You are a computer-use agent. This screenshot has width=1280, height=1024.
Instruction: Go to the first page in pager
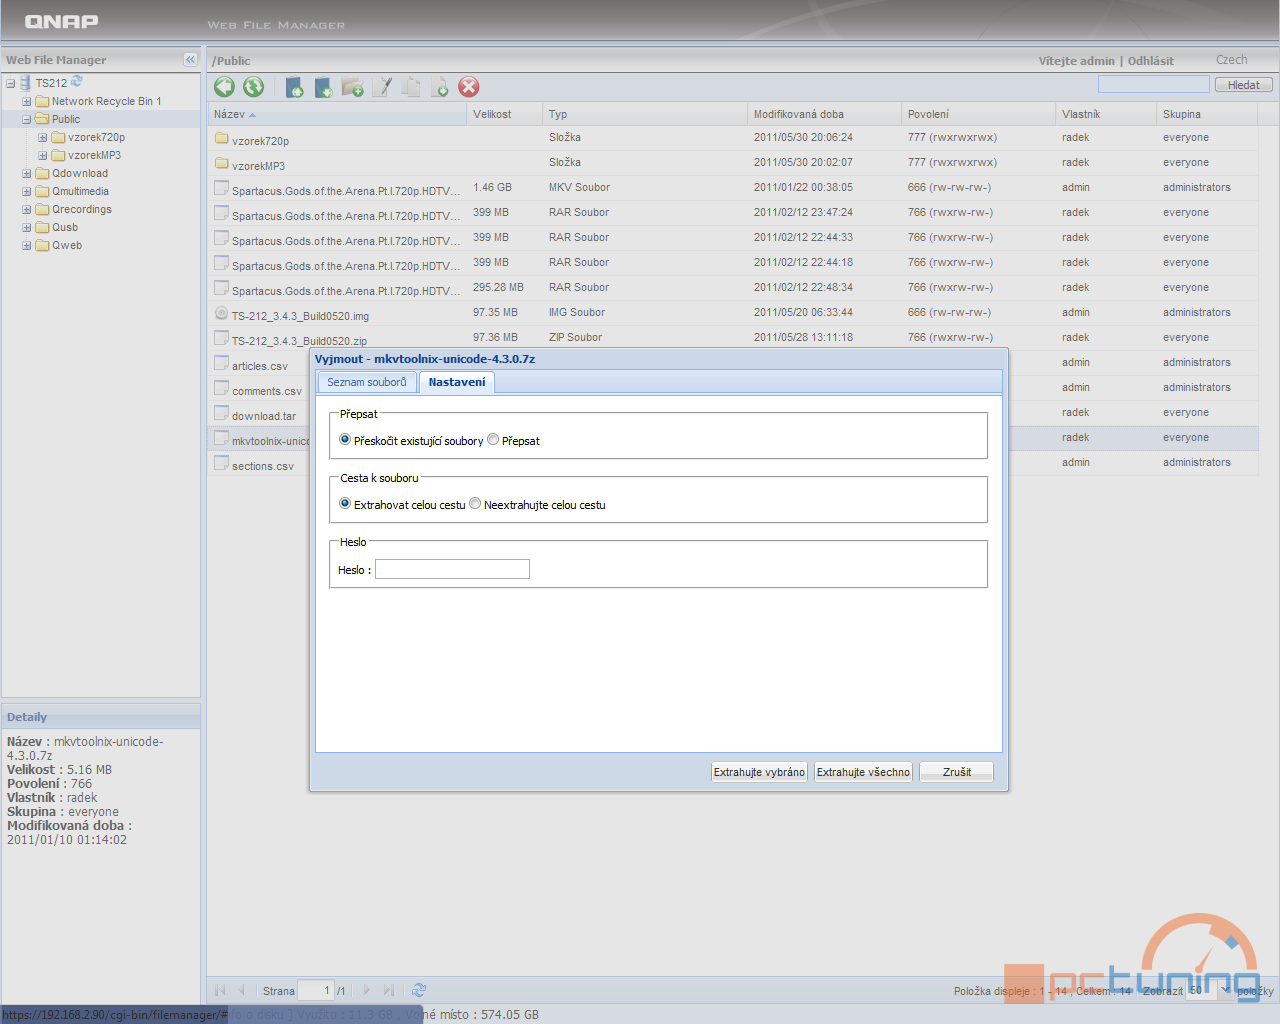[220, 990]
